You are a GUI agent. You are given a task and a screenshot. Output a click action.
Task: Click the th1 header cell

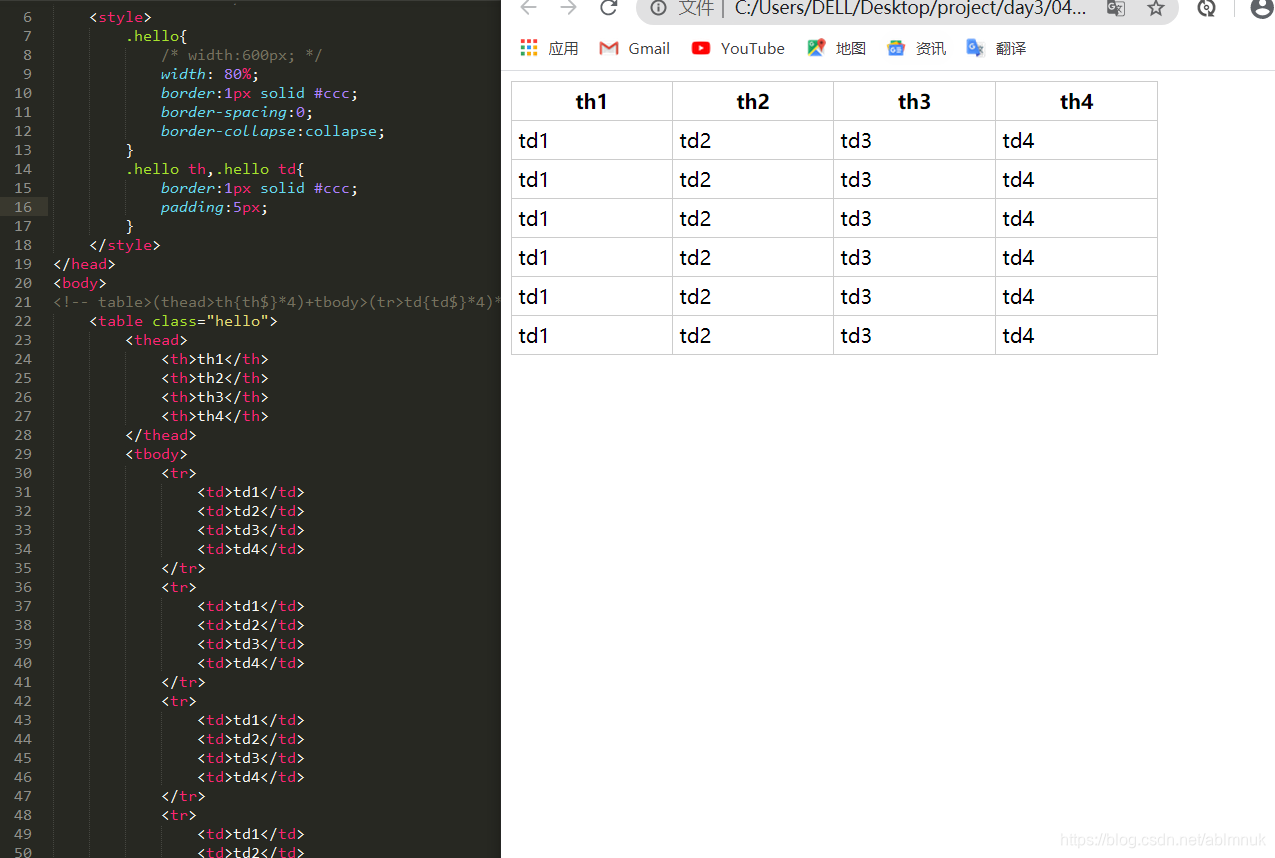point(592,101)
